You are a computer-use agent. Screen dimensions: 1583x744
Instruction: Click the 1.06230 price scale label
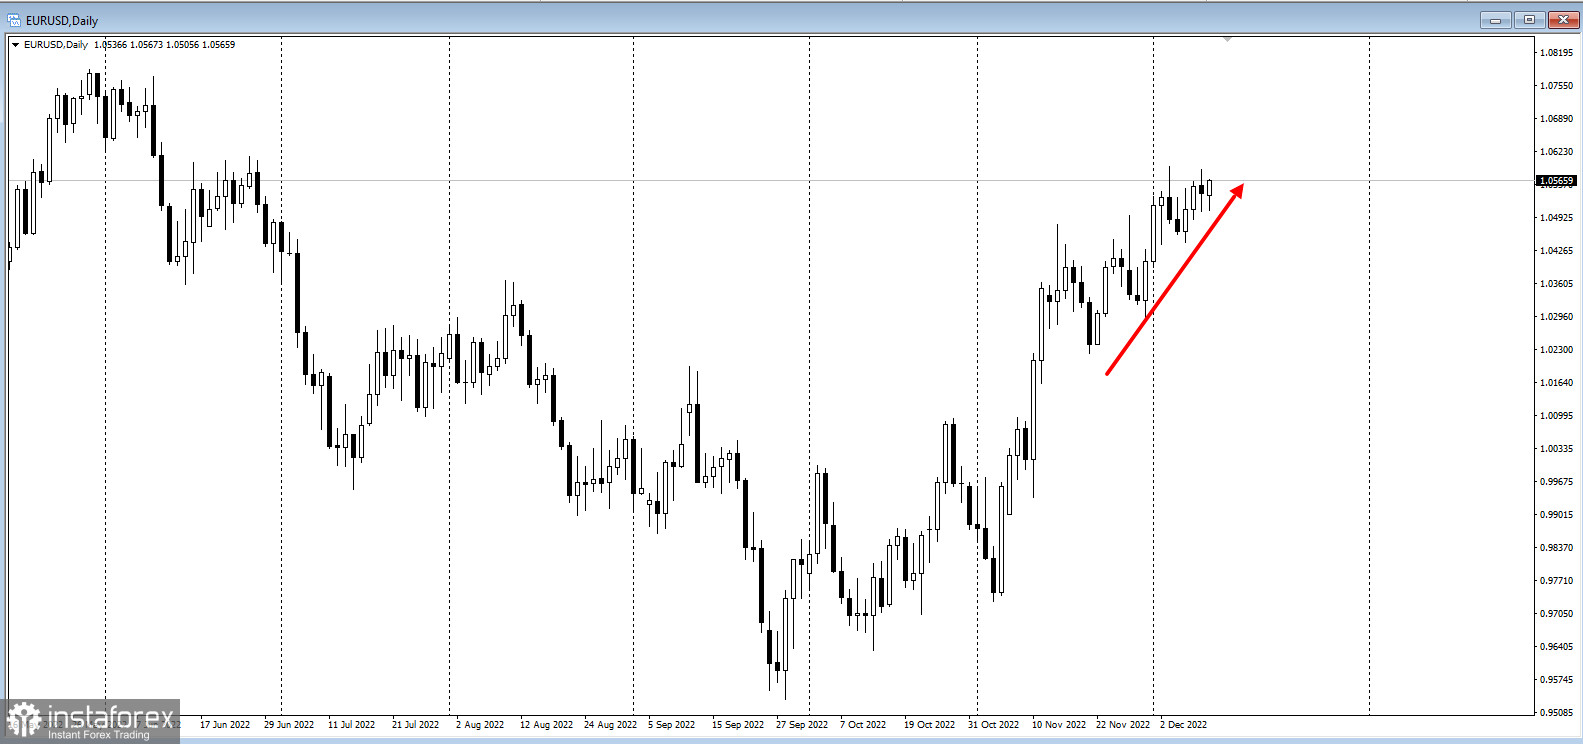[x=1556, y=152]
